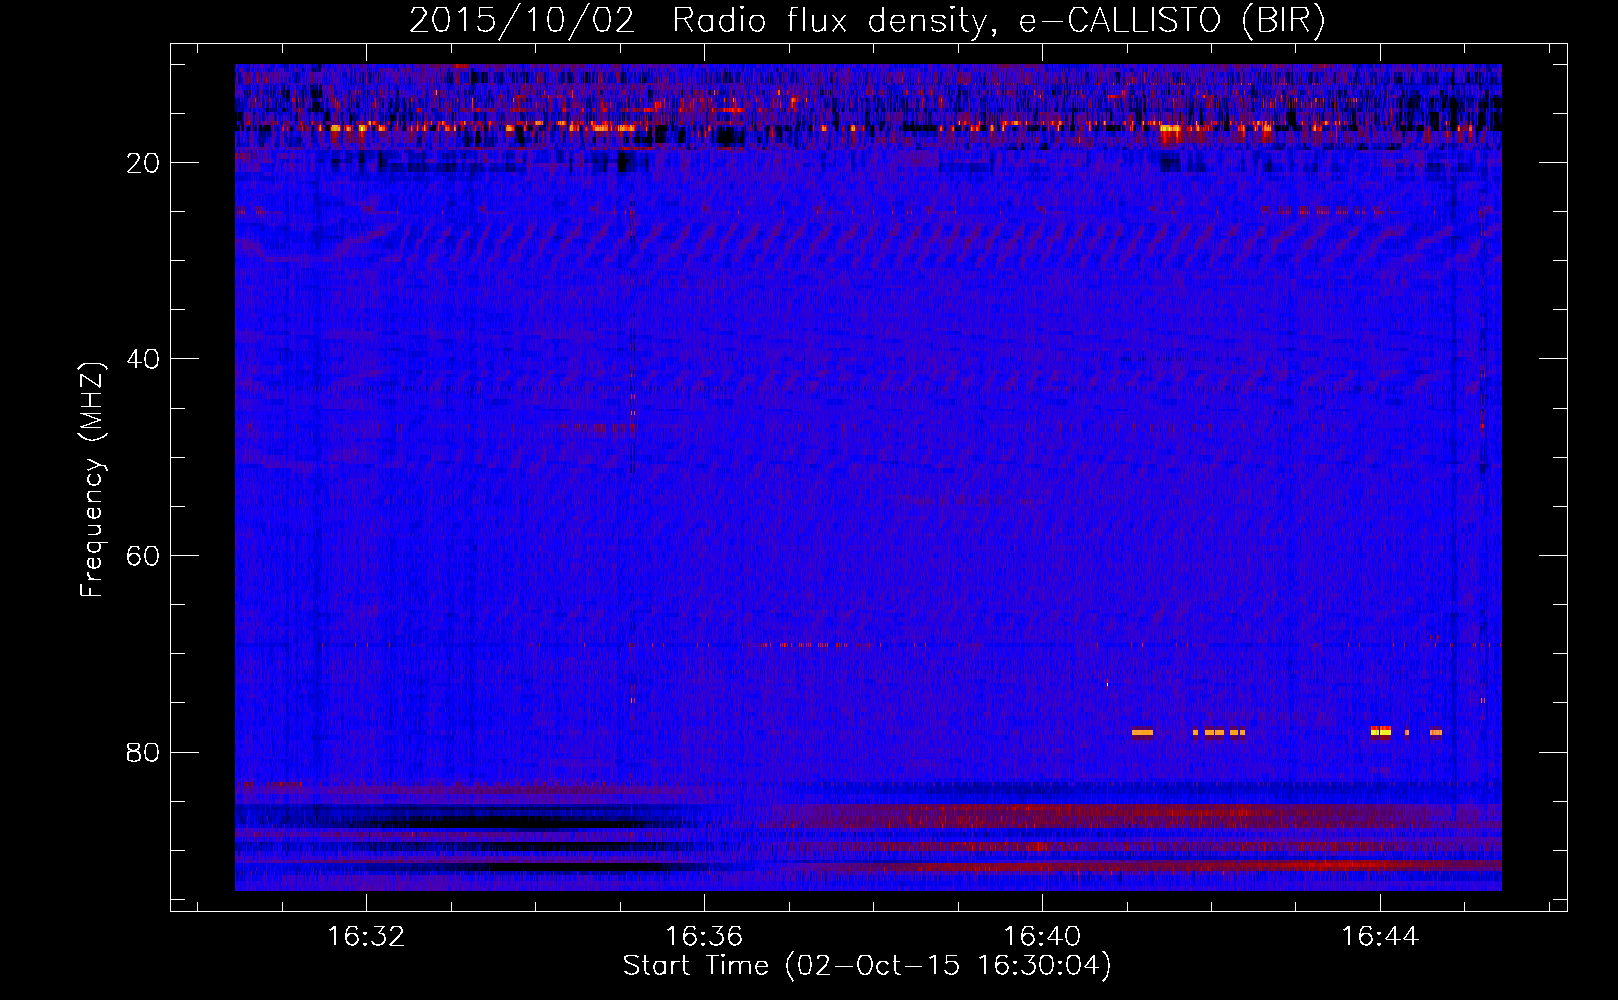1618x1000 pixels.
Task: Click the 40 MHz frequency tick label
Action: (143, 359)
